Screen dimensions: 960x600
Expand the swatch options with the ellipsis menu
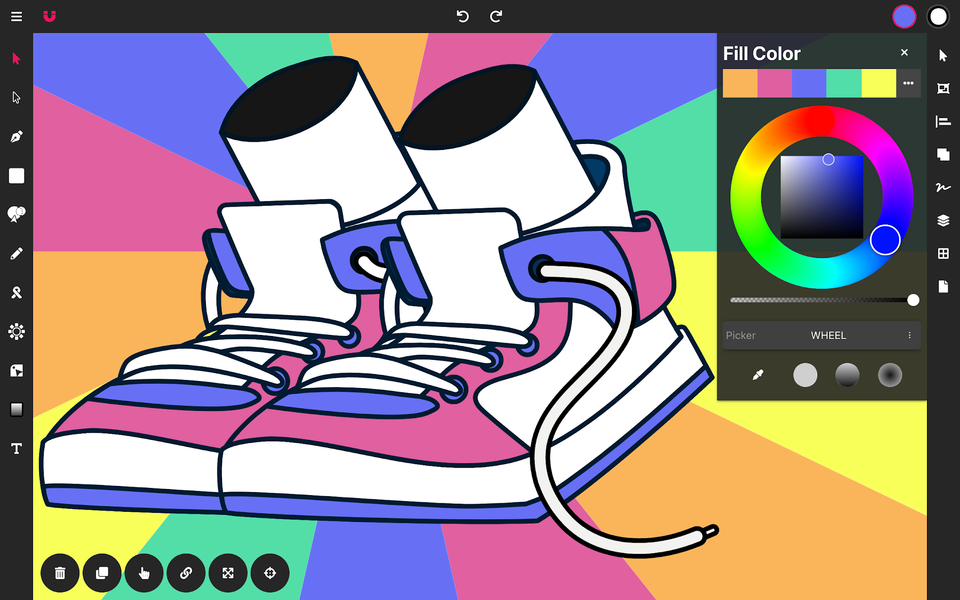pyautogui.click(x=908, y=83)
